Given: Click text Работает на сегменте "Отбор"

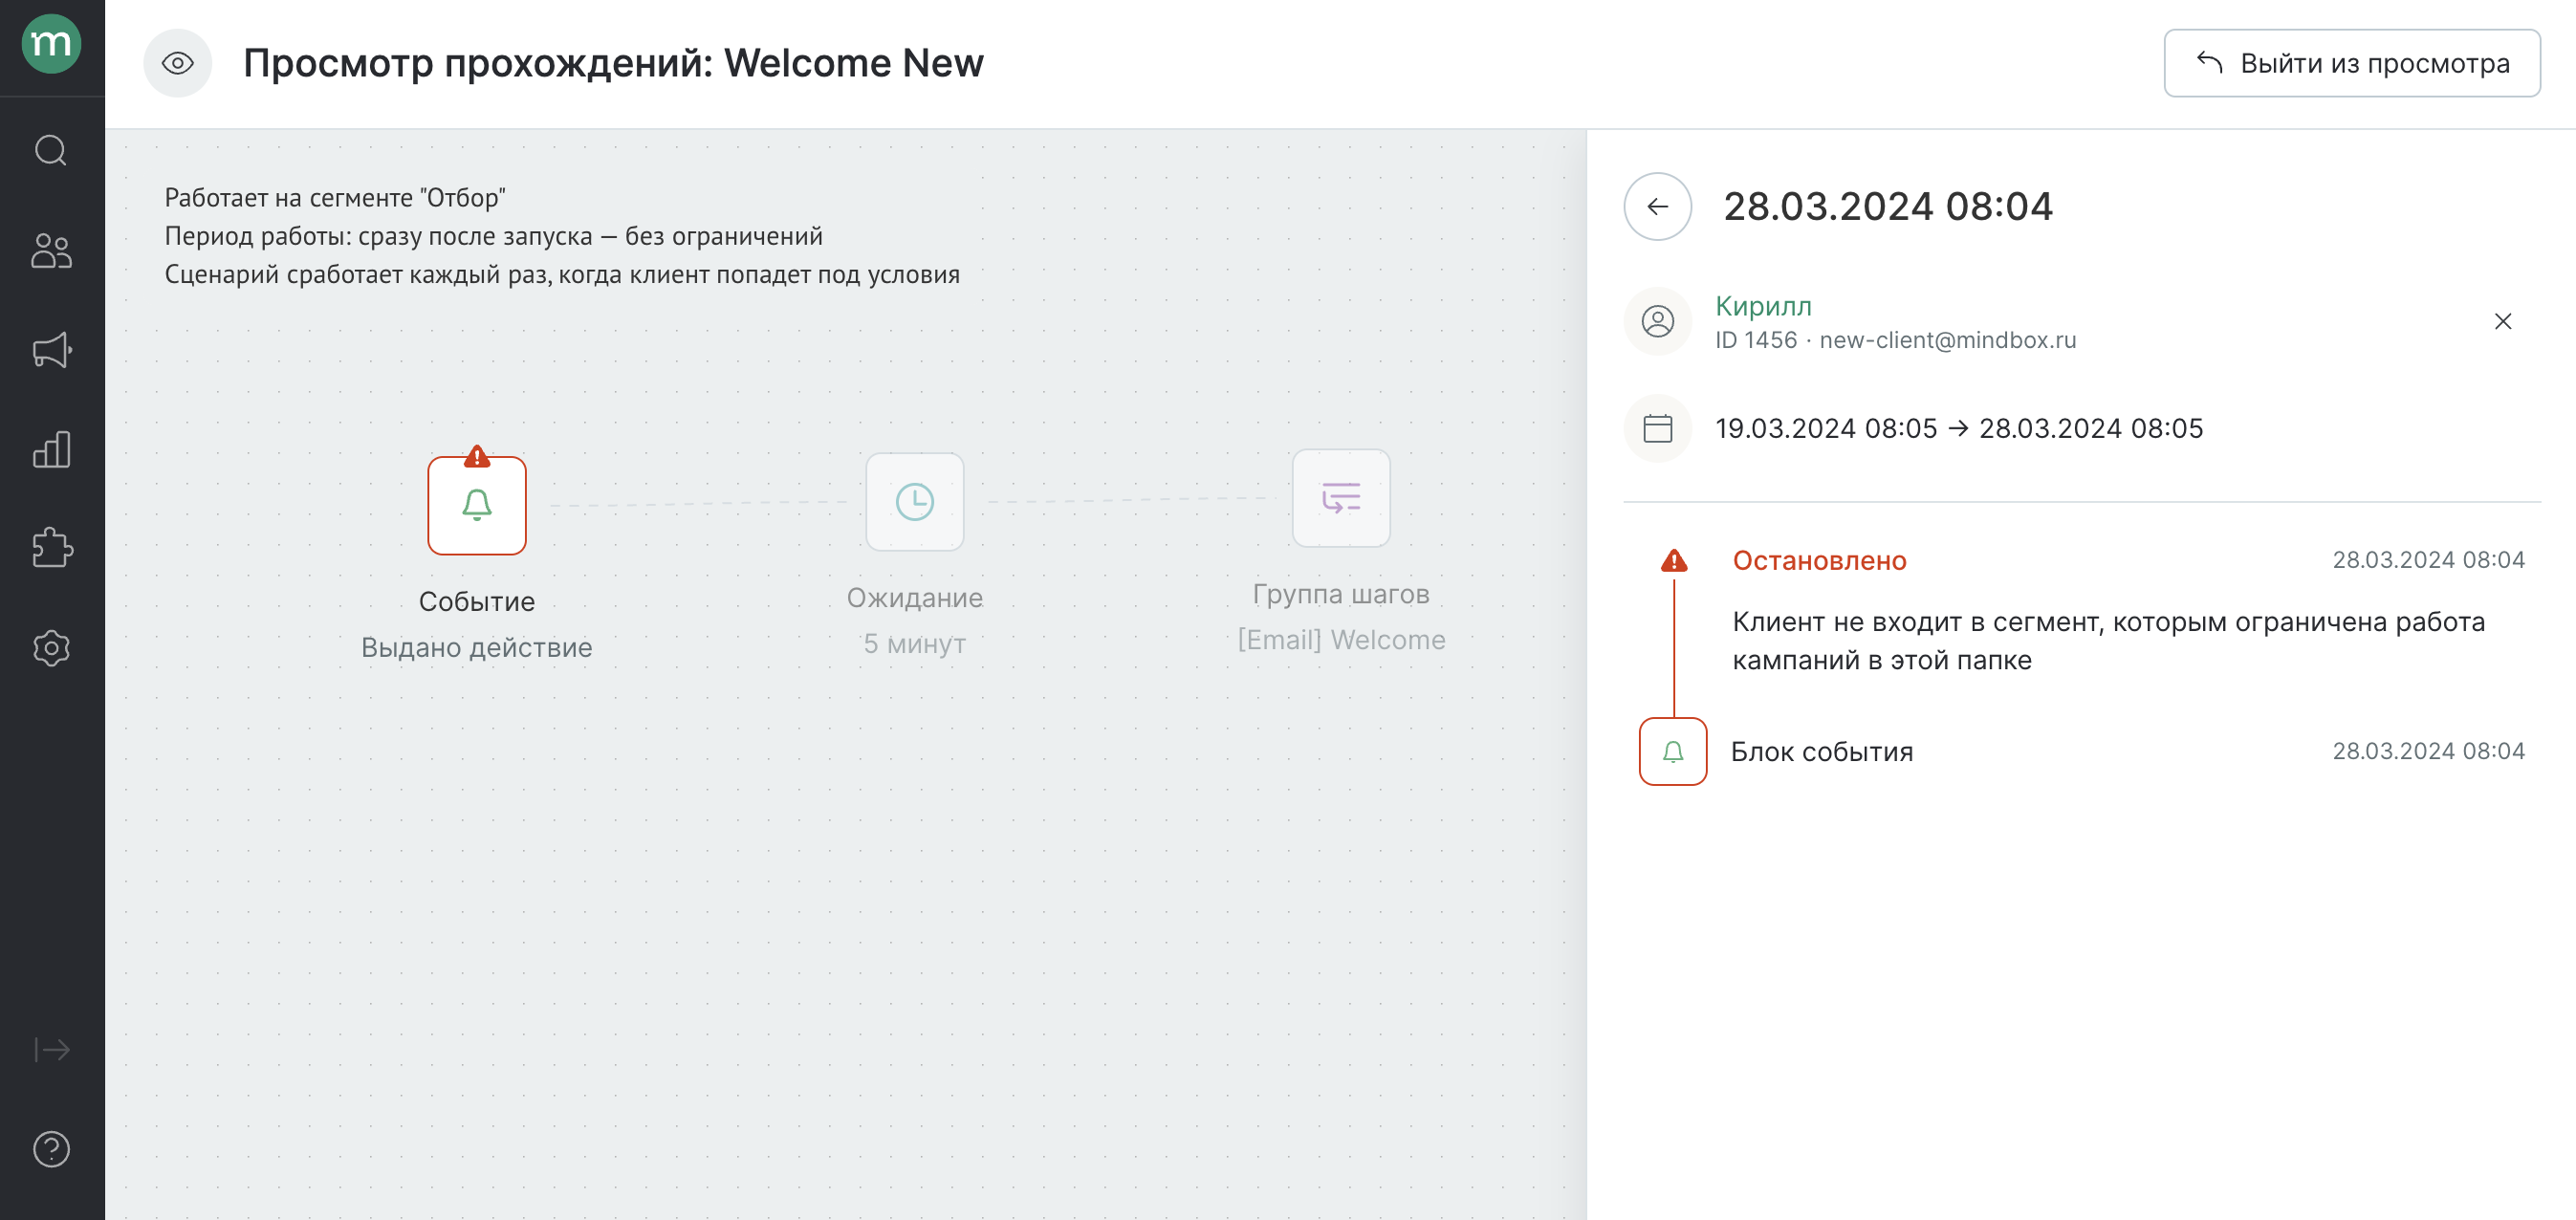Looking at the screenshot, I should 335,198.
